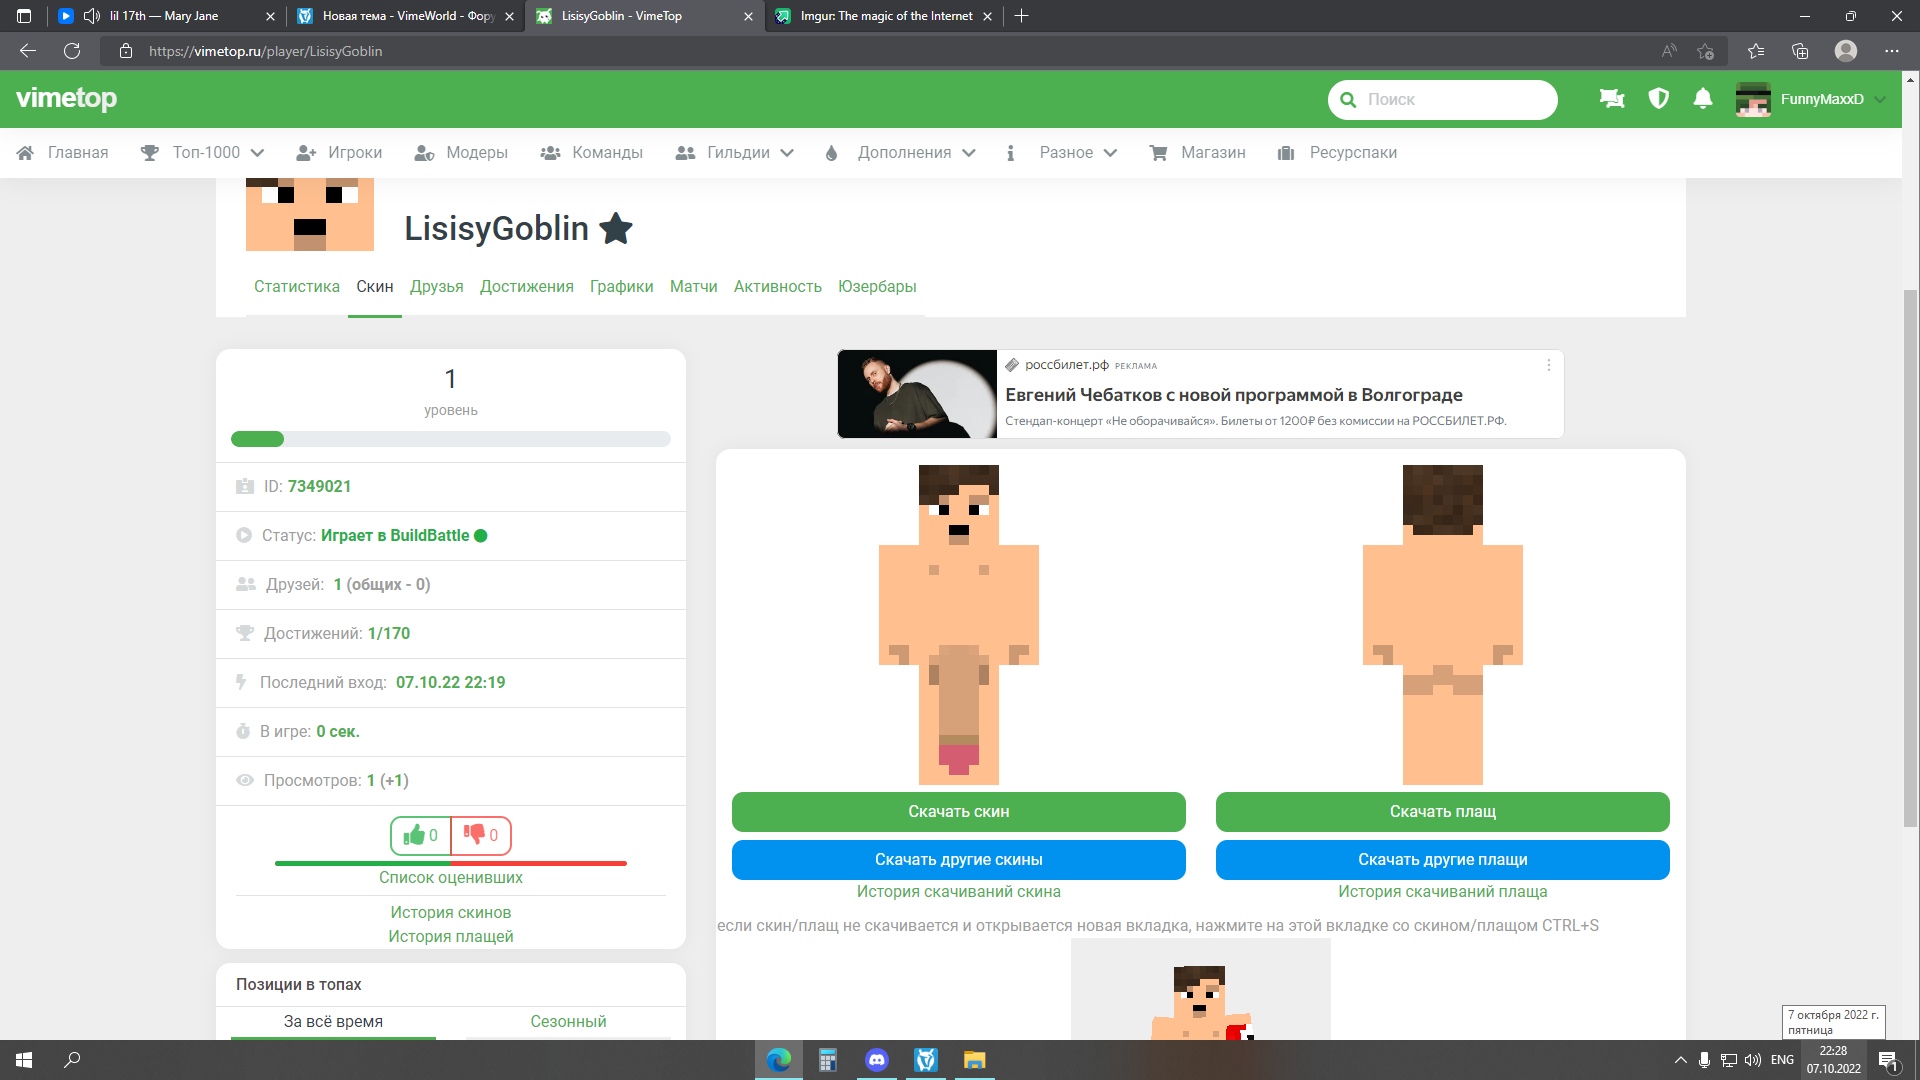Expand the Топ-1000 dropdown menu

click(204, 153)
